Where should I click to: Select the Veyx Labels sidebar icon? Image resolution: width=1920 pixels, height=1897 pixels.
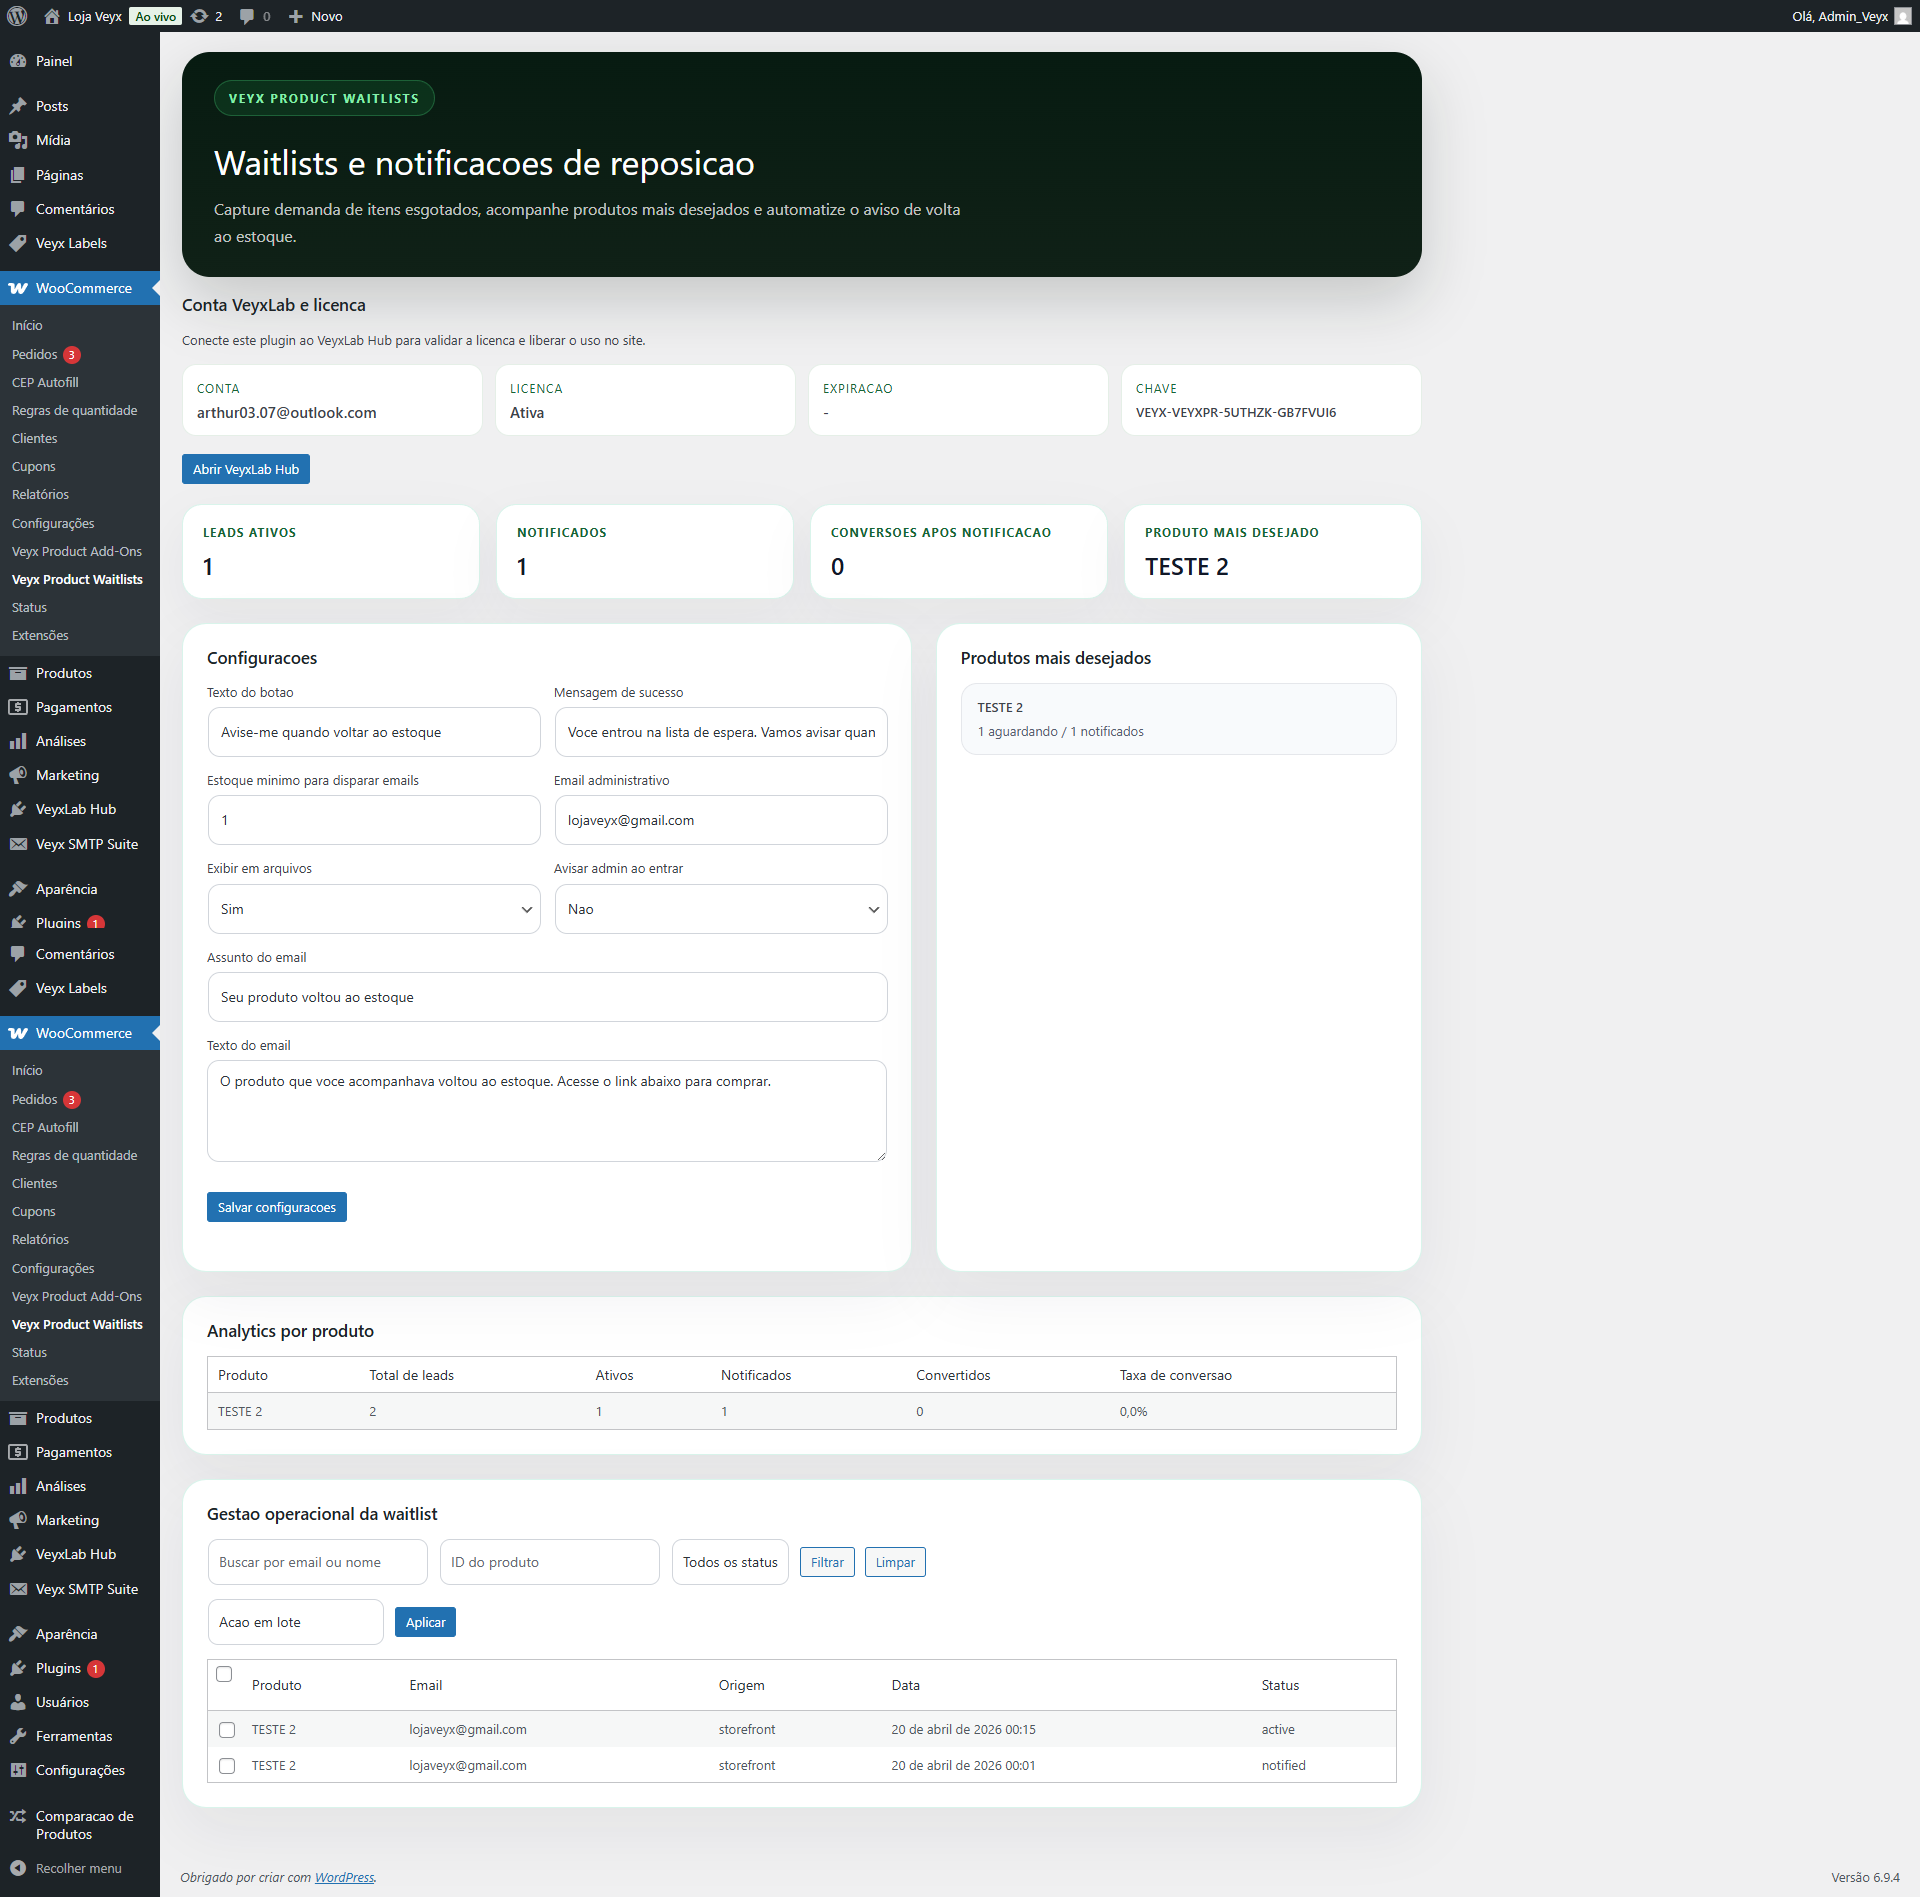coord(18,243)
